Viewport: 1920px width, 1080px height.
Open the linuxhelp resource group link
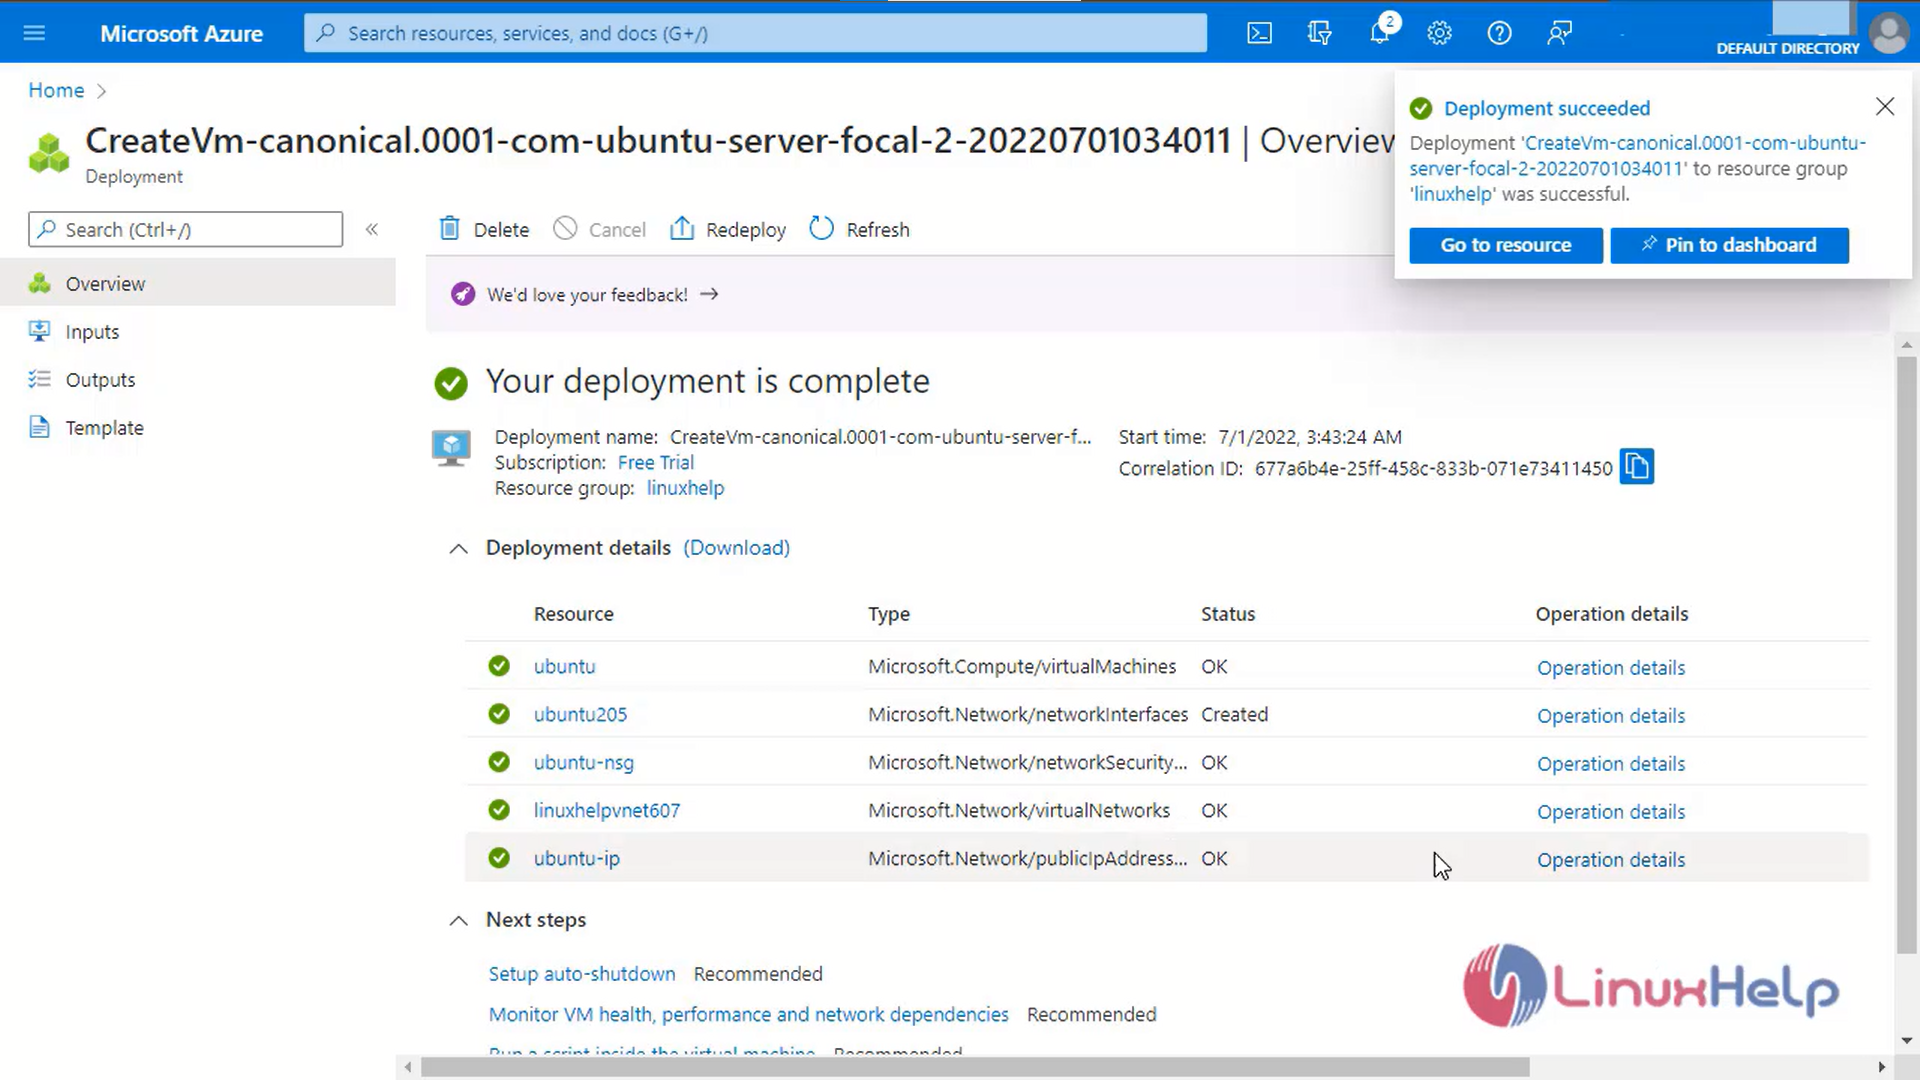click(x=685, y=488)
